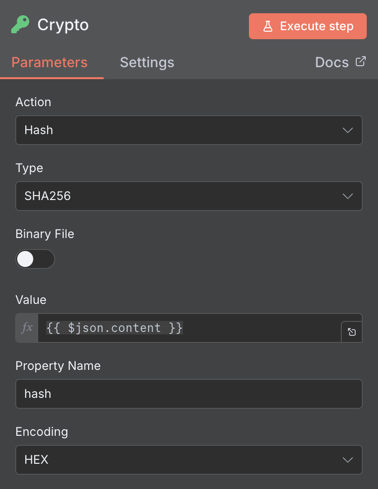The height and width of the screenshot is (489, 378).
Task: Toggle the Binary File switch
Action: click(x=35, y=259)
